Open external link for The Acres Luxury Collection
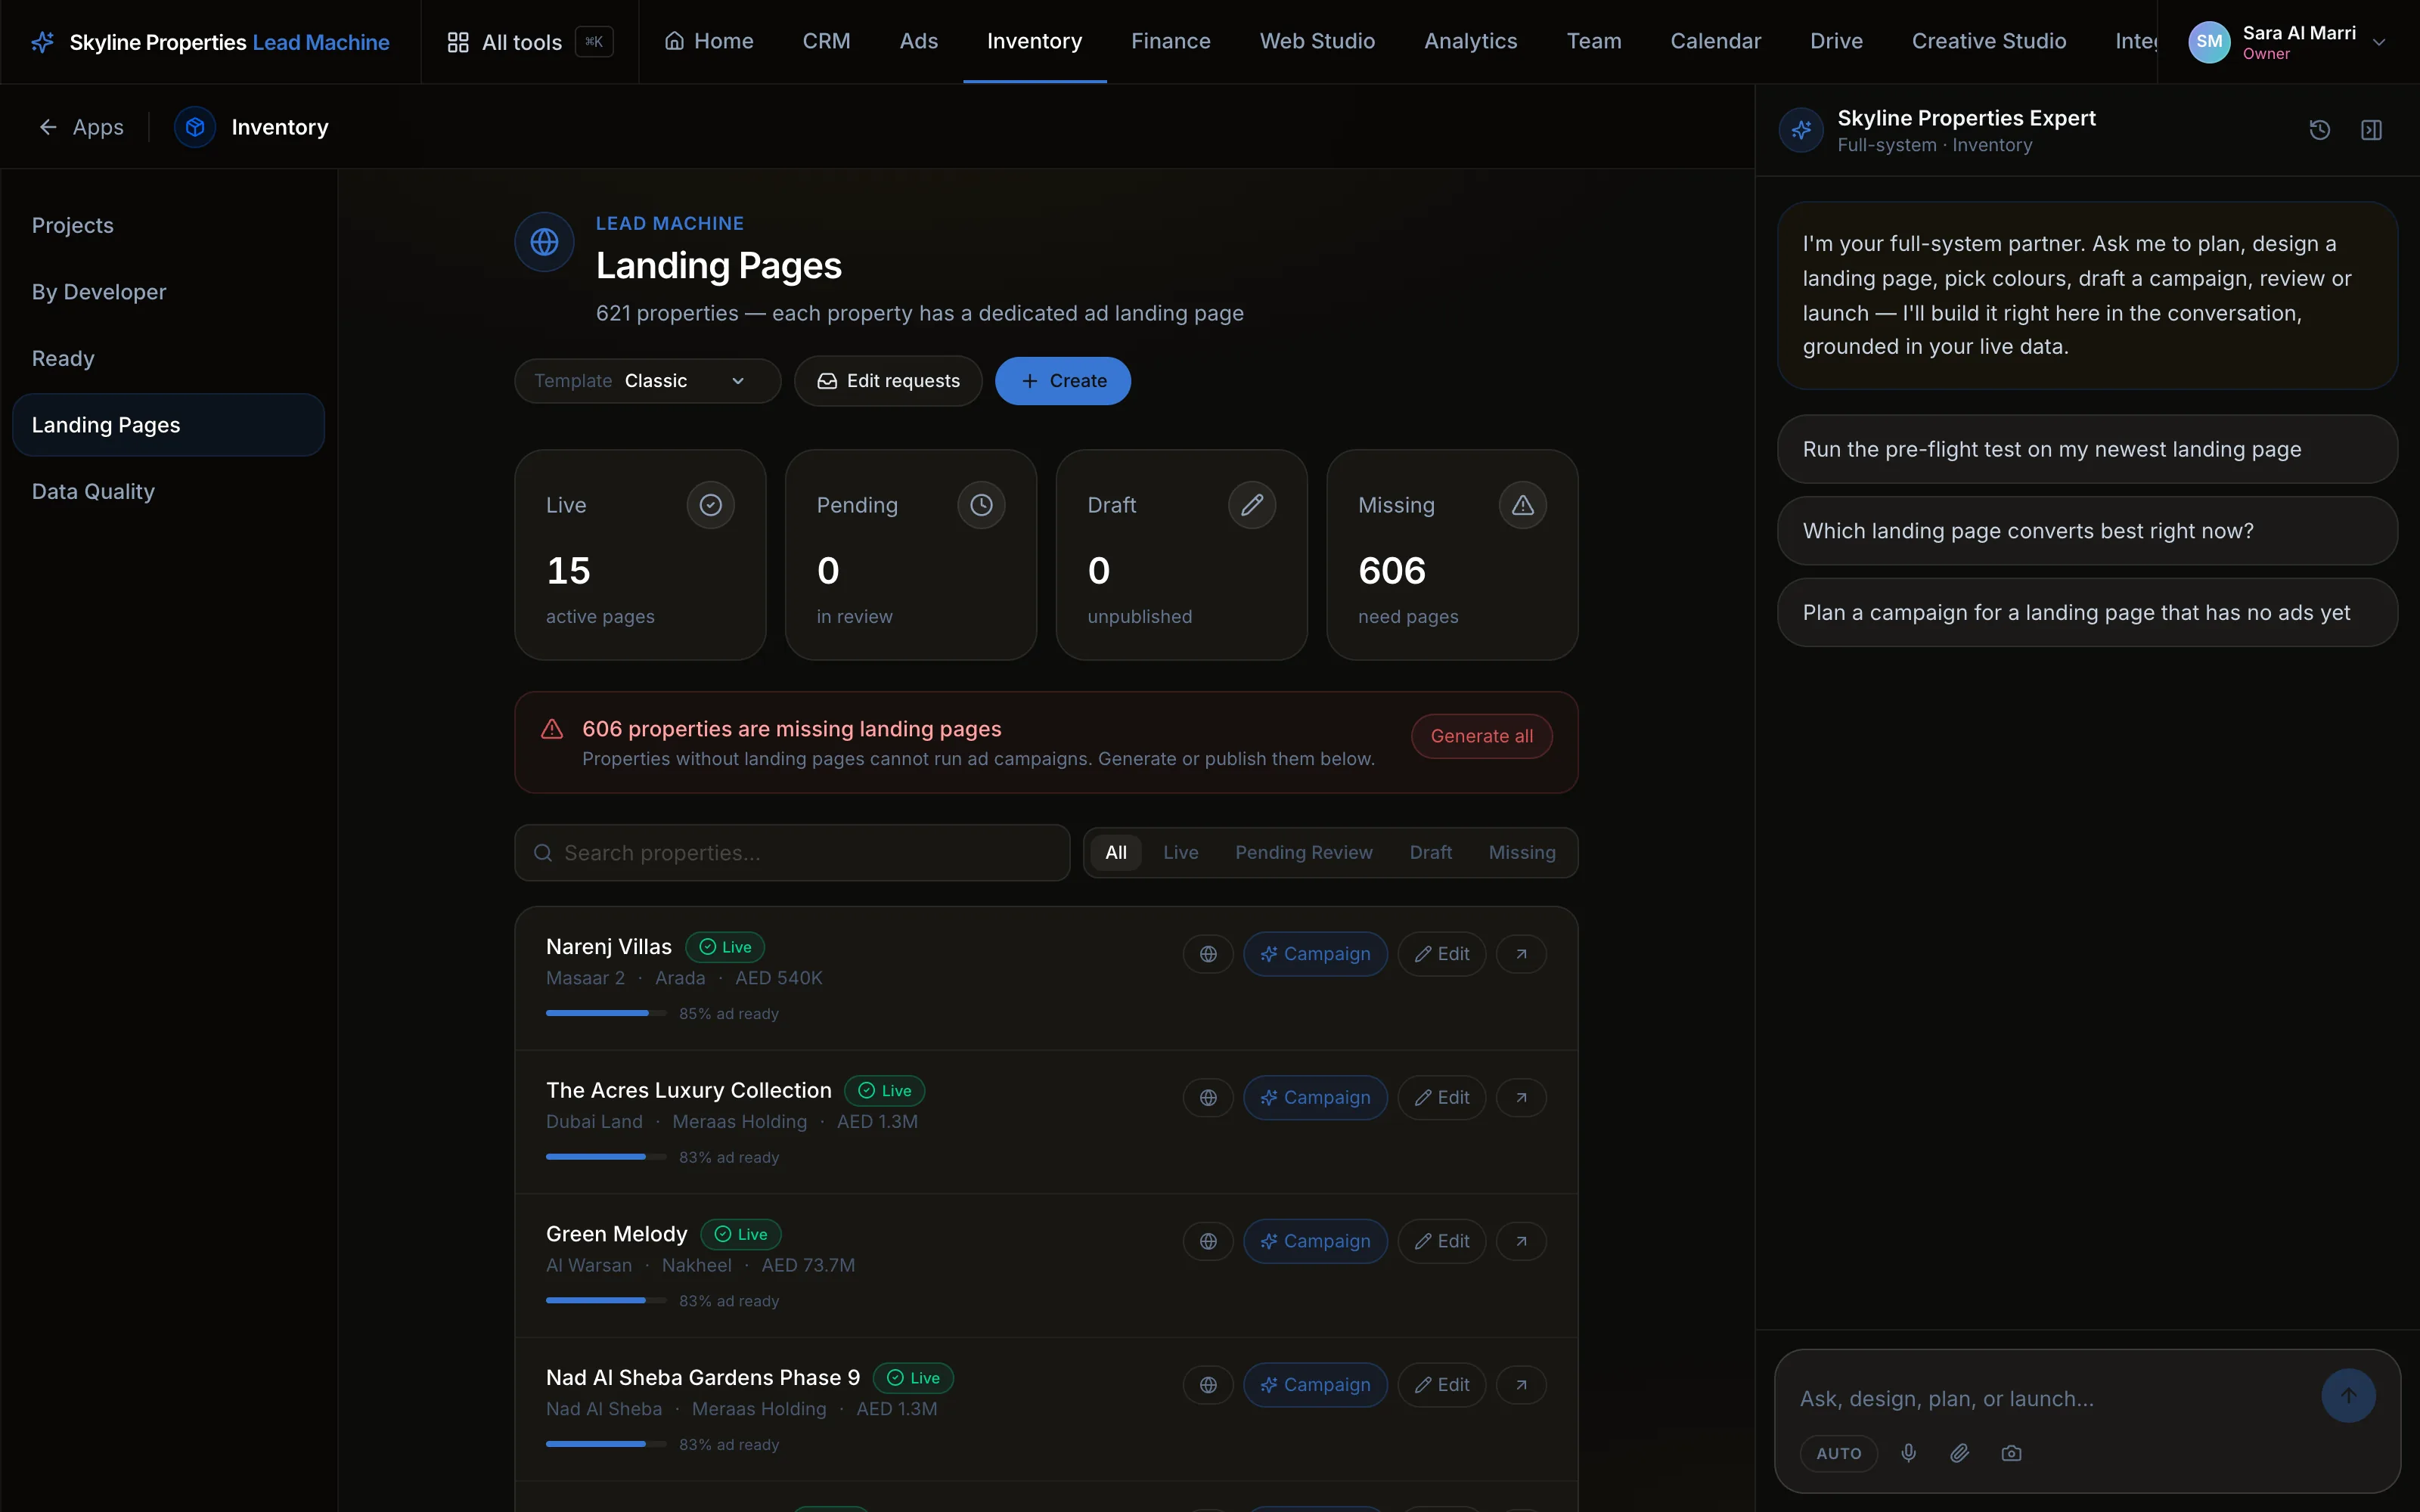Screen dimensions: 2420x1512 [1521, 1098]
